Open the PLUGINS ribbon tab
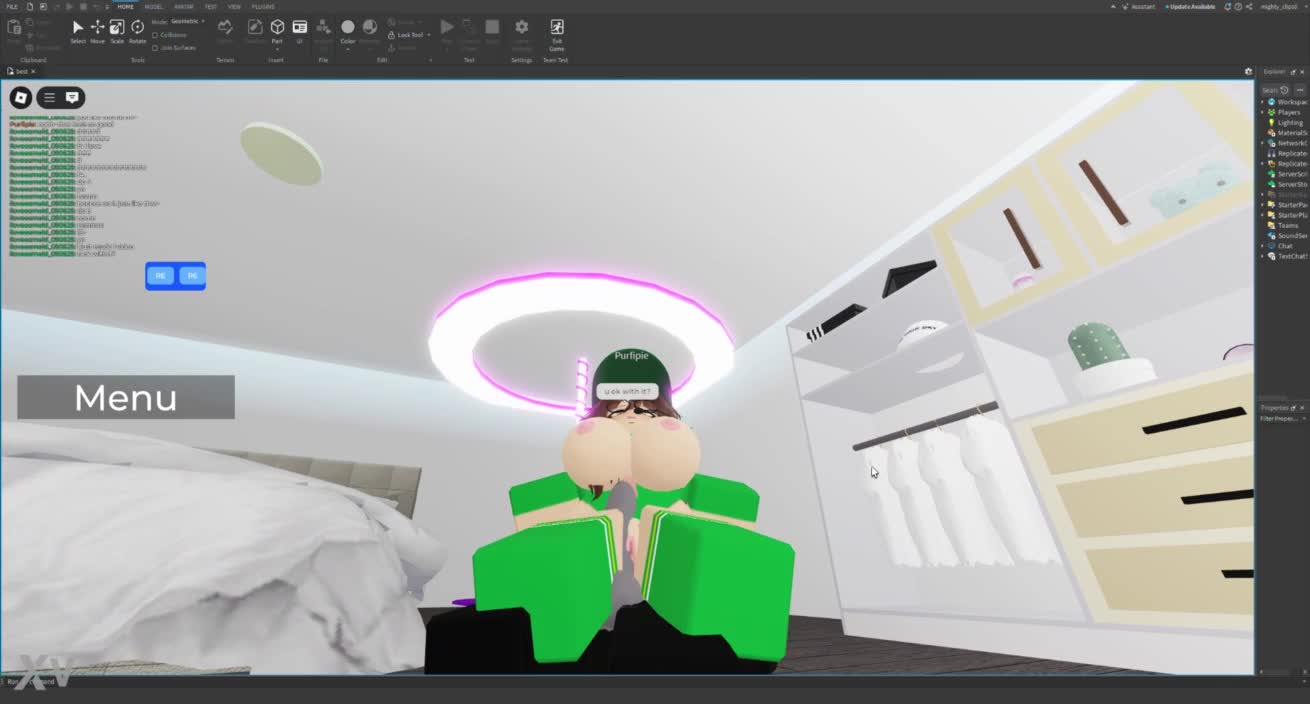The width and height of the screenshot is (1310, 704). pyautogui.click(x=263, y=6)
